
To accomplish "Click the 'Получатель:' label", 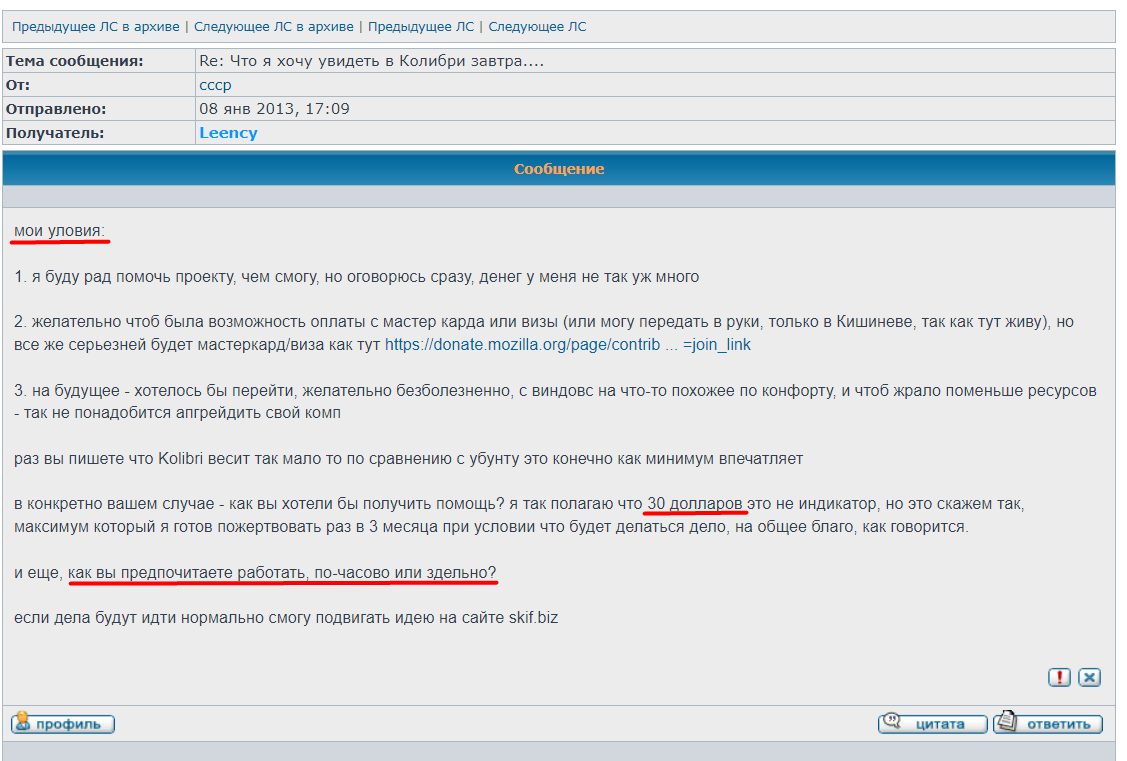I will (55, 133).
